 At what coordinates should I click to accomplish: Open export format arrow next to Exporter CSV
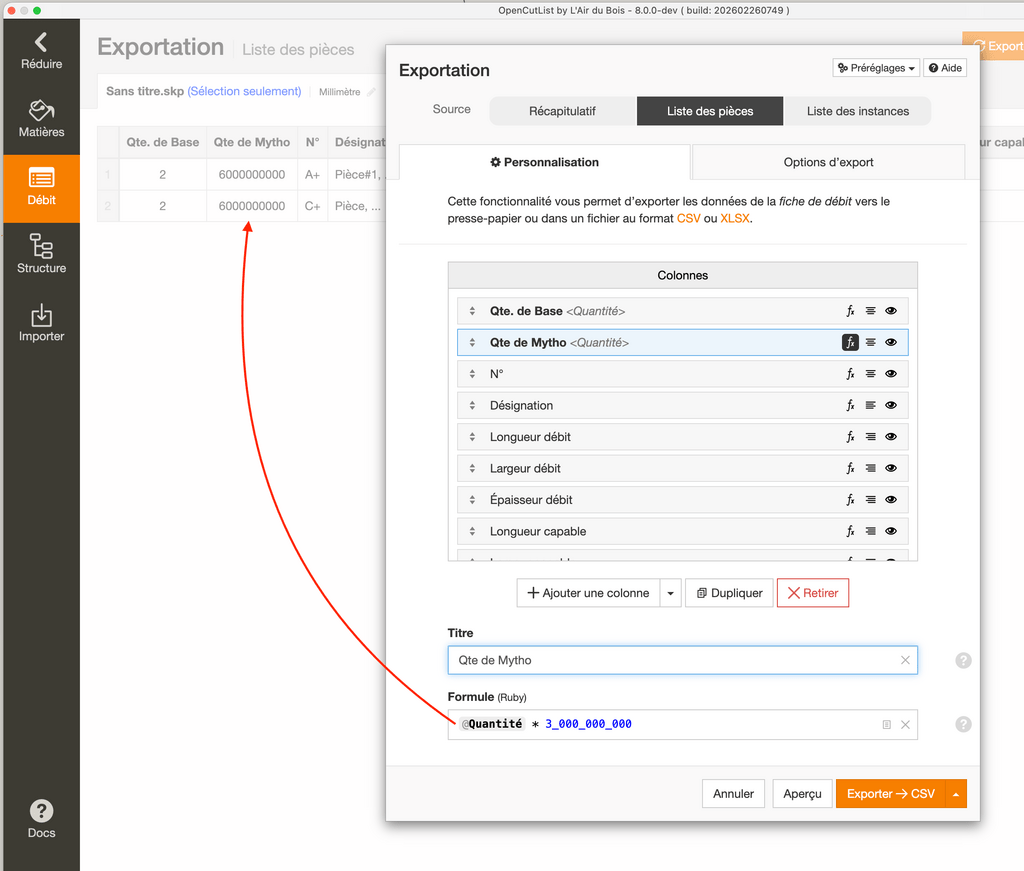[956, 794]
